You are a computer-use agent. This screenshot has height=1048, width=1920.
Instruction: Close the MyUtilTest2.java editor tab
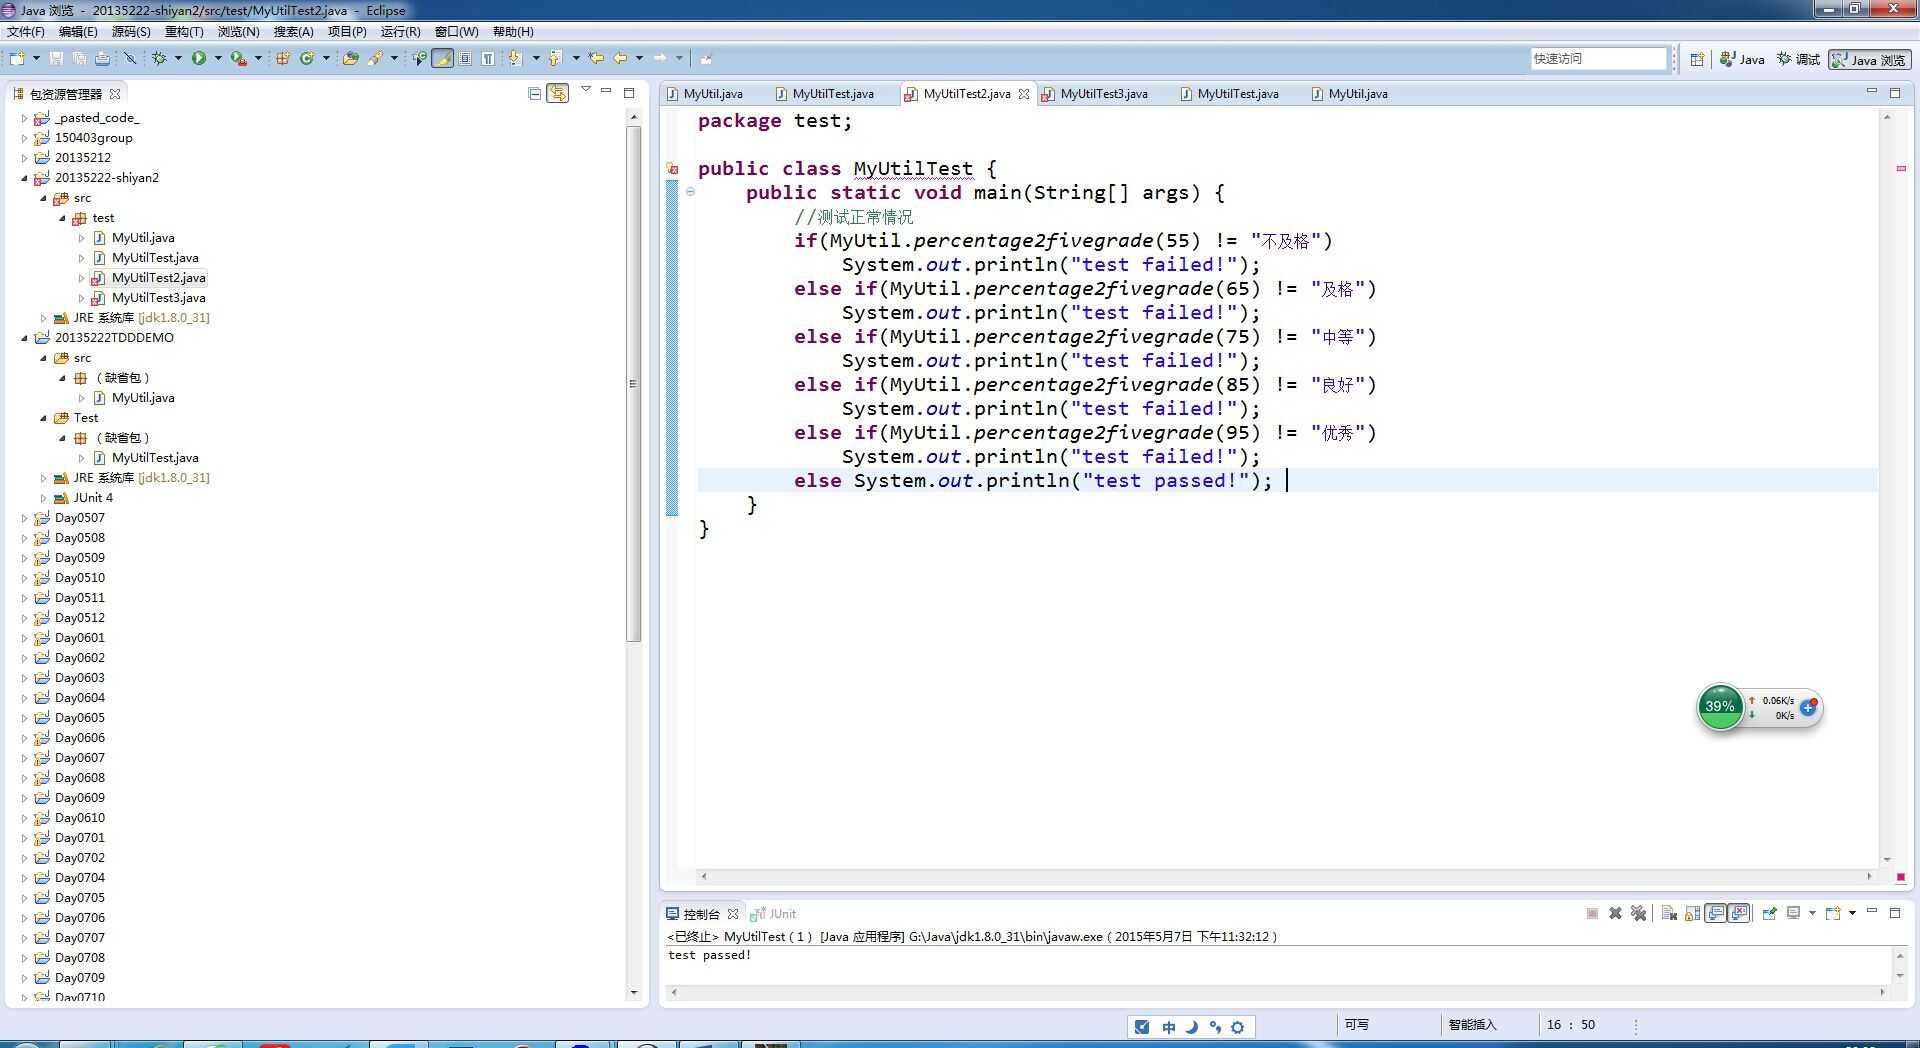[1024, 94]
